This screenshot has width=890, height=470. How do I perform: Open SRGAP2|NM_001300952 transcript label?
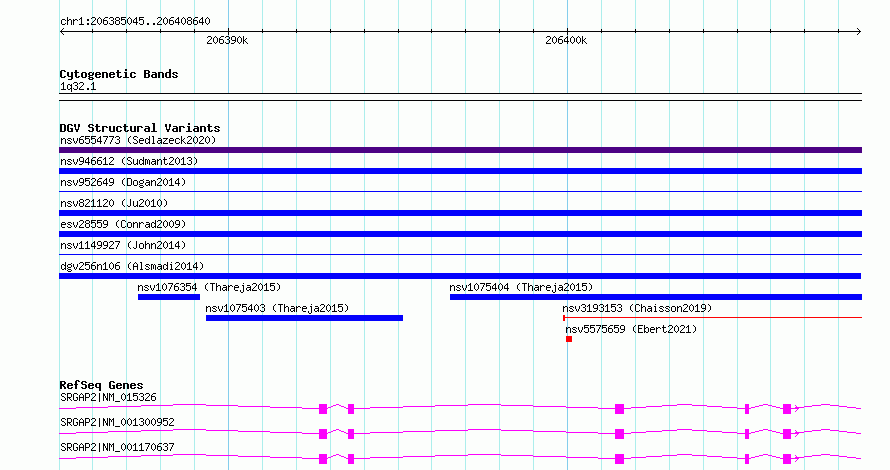pos(117,422)
